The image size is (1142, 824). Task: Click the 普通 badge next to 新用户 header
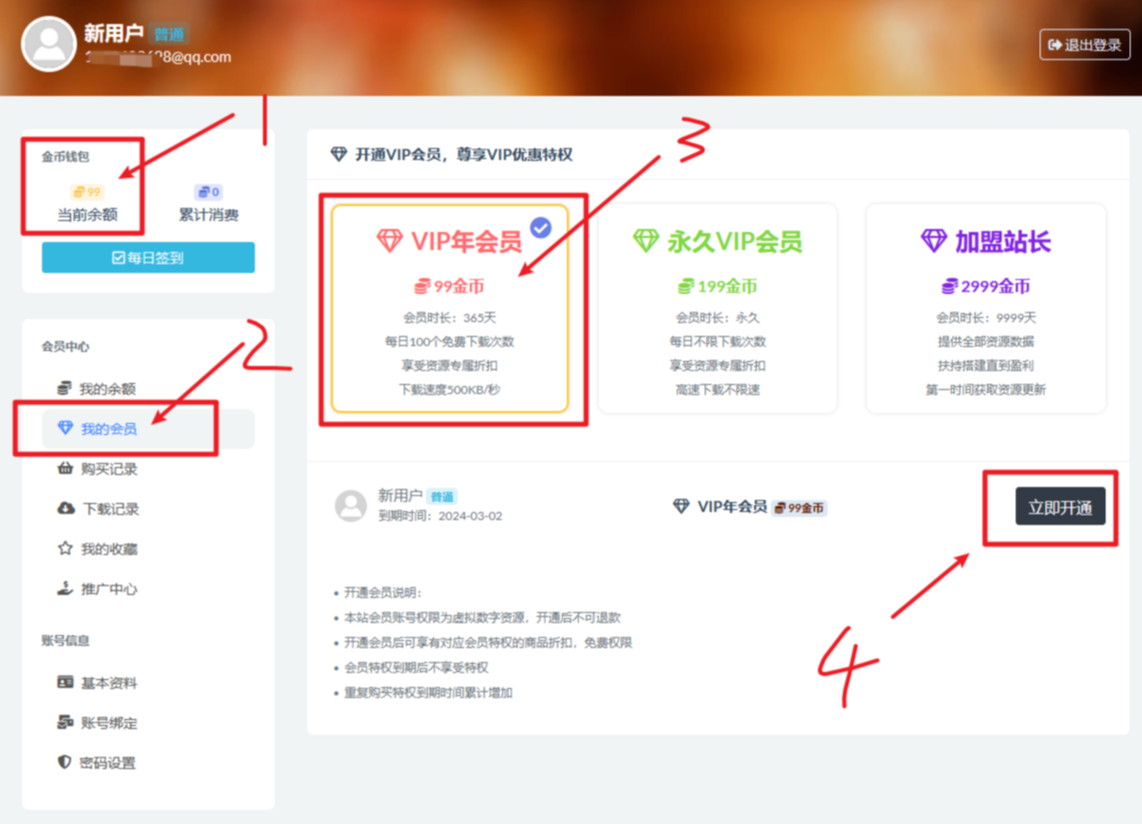click(x=168, y=35)
